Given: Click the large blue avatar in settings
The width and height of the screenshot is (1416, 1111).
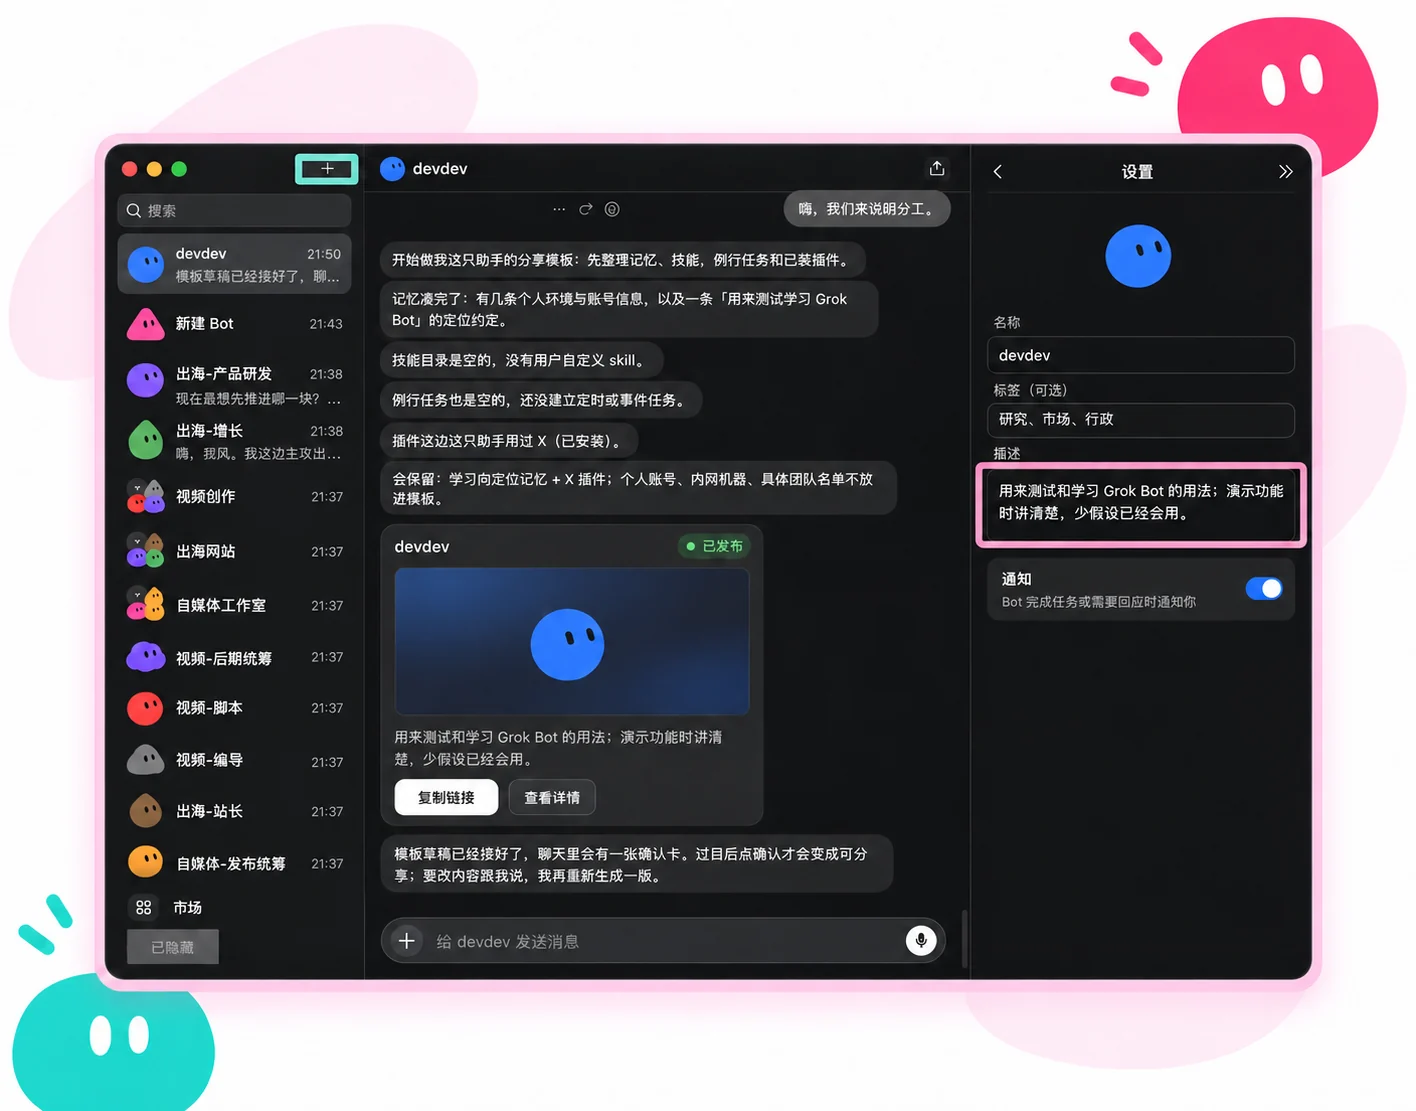Looking at the screenshot, I should point(1138,256).
